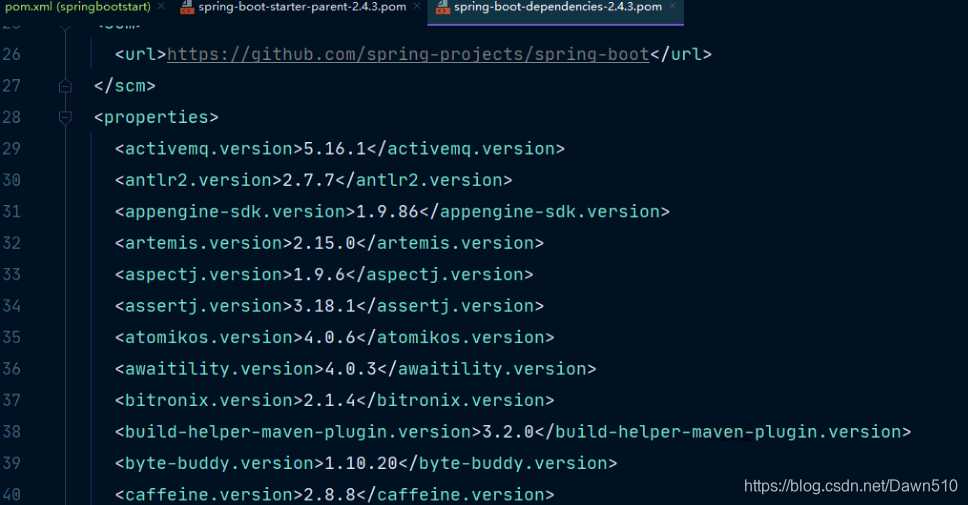Click bitronix.version value 2.1.4

coord(329,401)
